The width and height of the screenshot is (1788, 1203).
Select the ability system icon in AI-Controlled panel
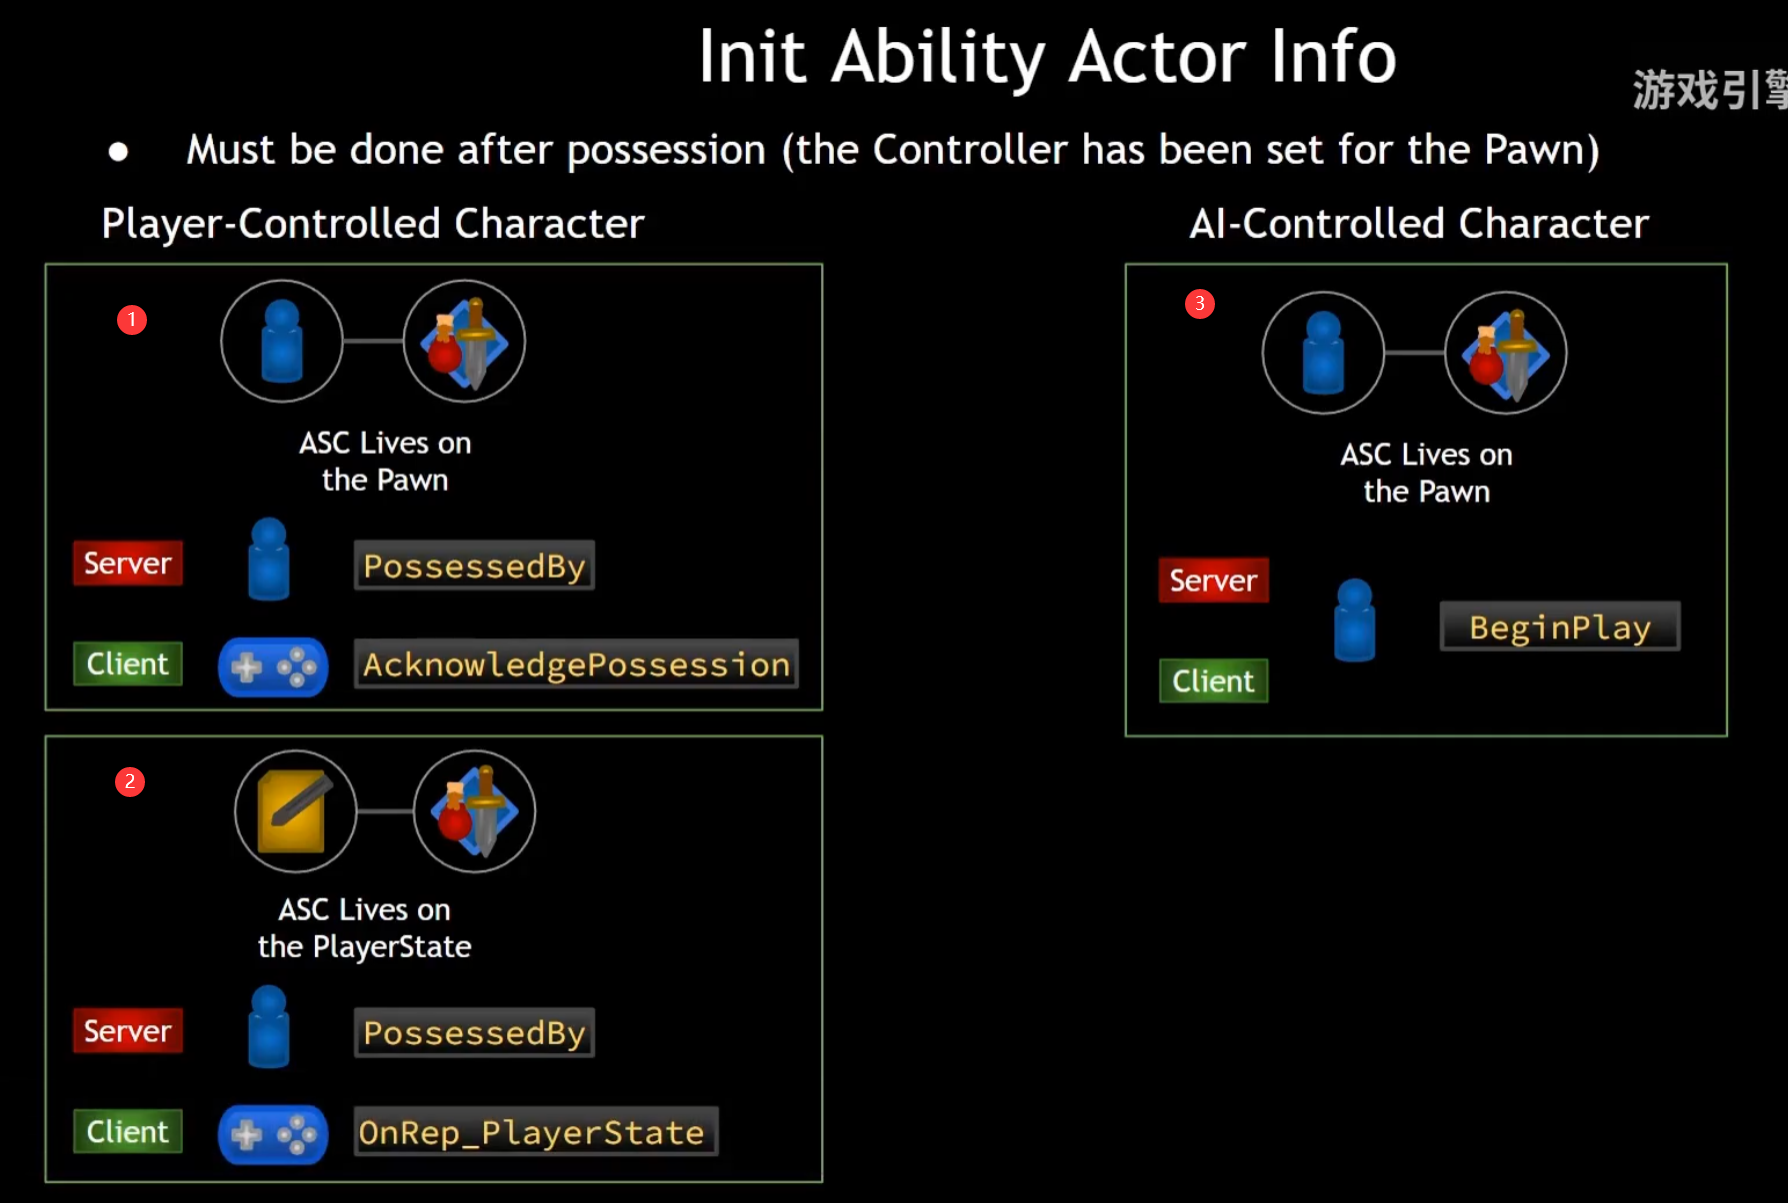pyautogui.click(x=1506, y=353)
